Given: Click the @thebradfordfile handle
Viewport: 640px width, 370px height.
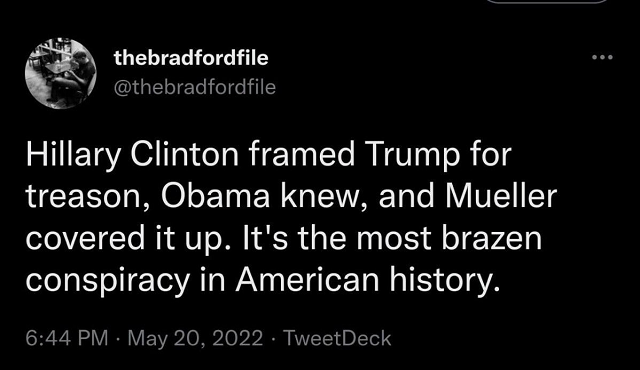Looking at the screenshot, I should pos(195,87).
